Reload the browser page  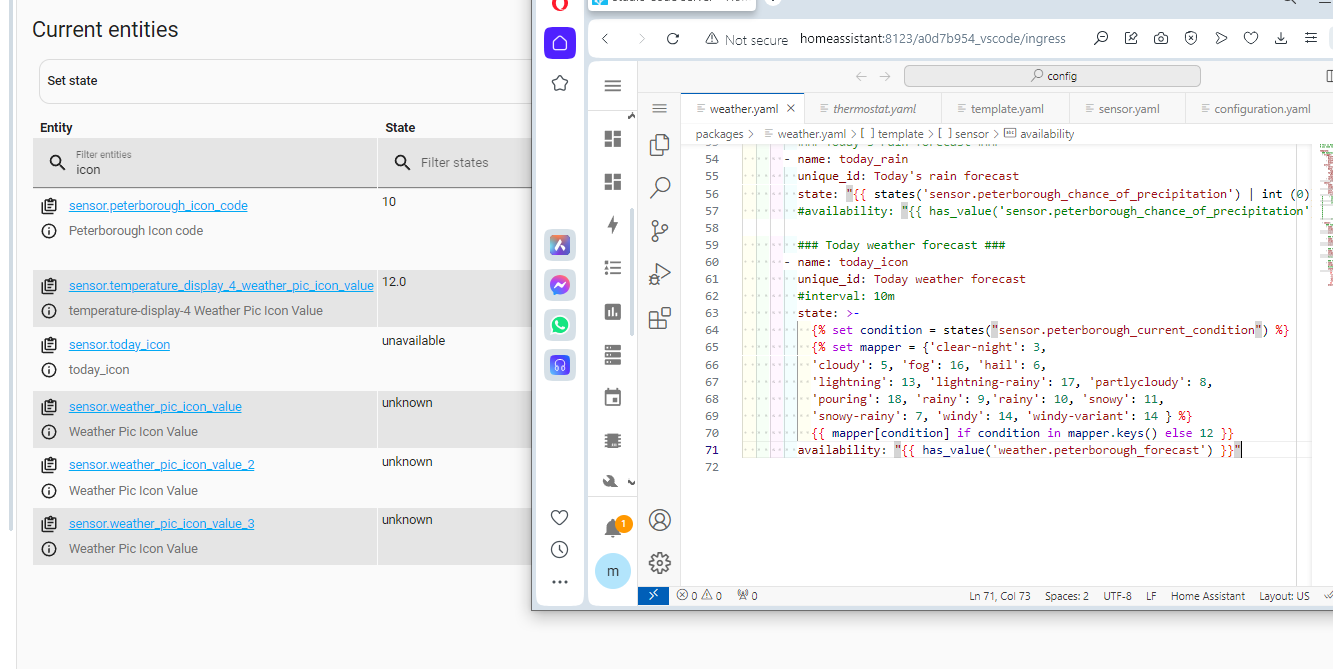(x=673, y=39)
